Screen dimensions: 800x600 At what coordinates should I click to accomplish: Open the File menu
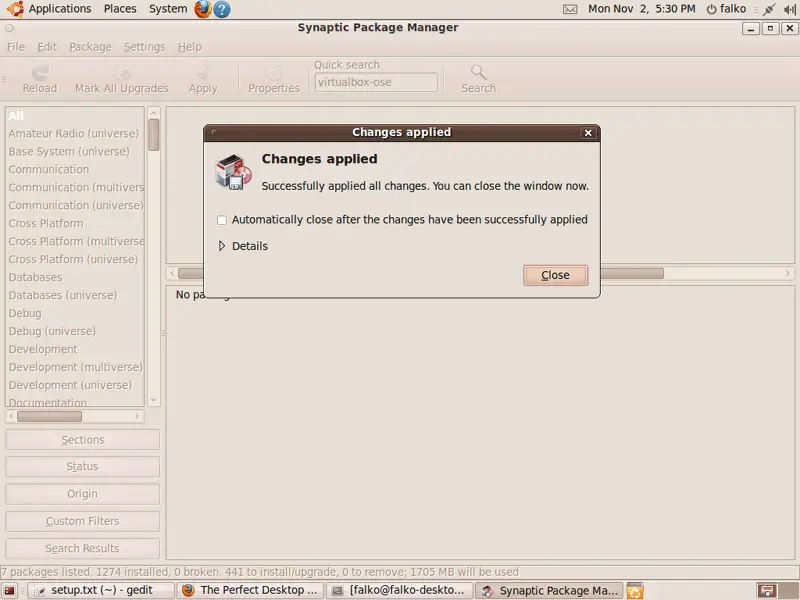pyautogui.click(x=16, y=47)
